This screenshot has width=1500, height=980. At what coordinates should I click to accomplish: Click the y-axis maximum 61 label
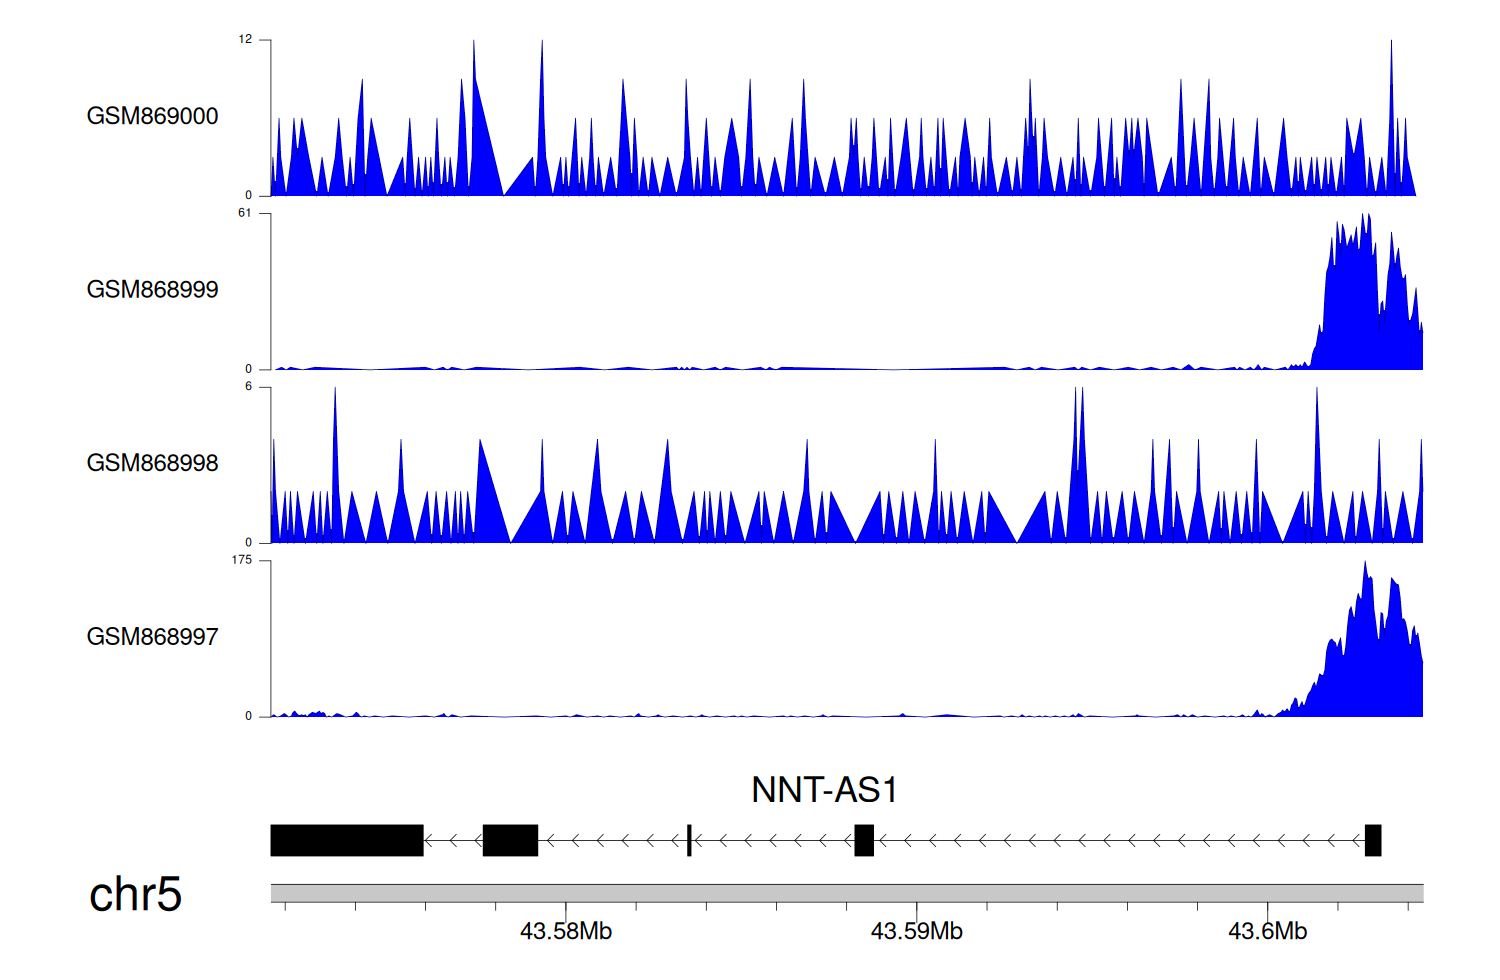(x=245, y=213)
